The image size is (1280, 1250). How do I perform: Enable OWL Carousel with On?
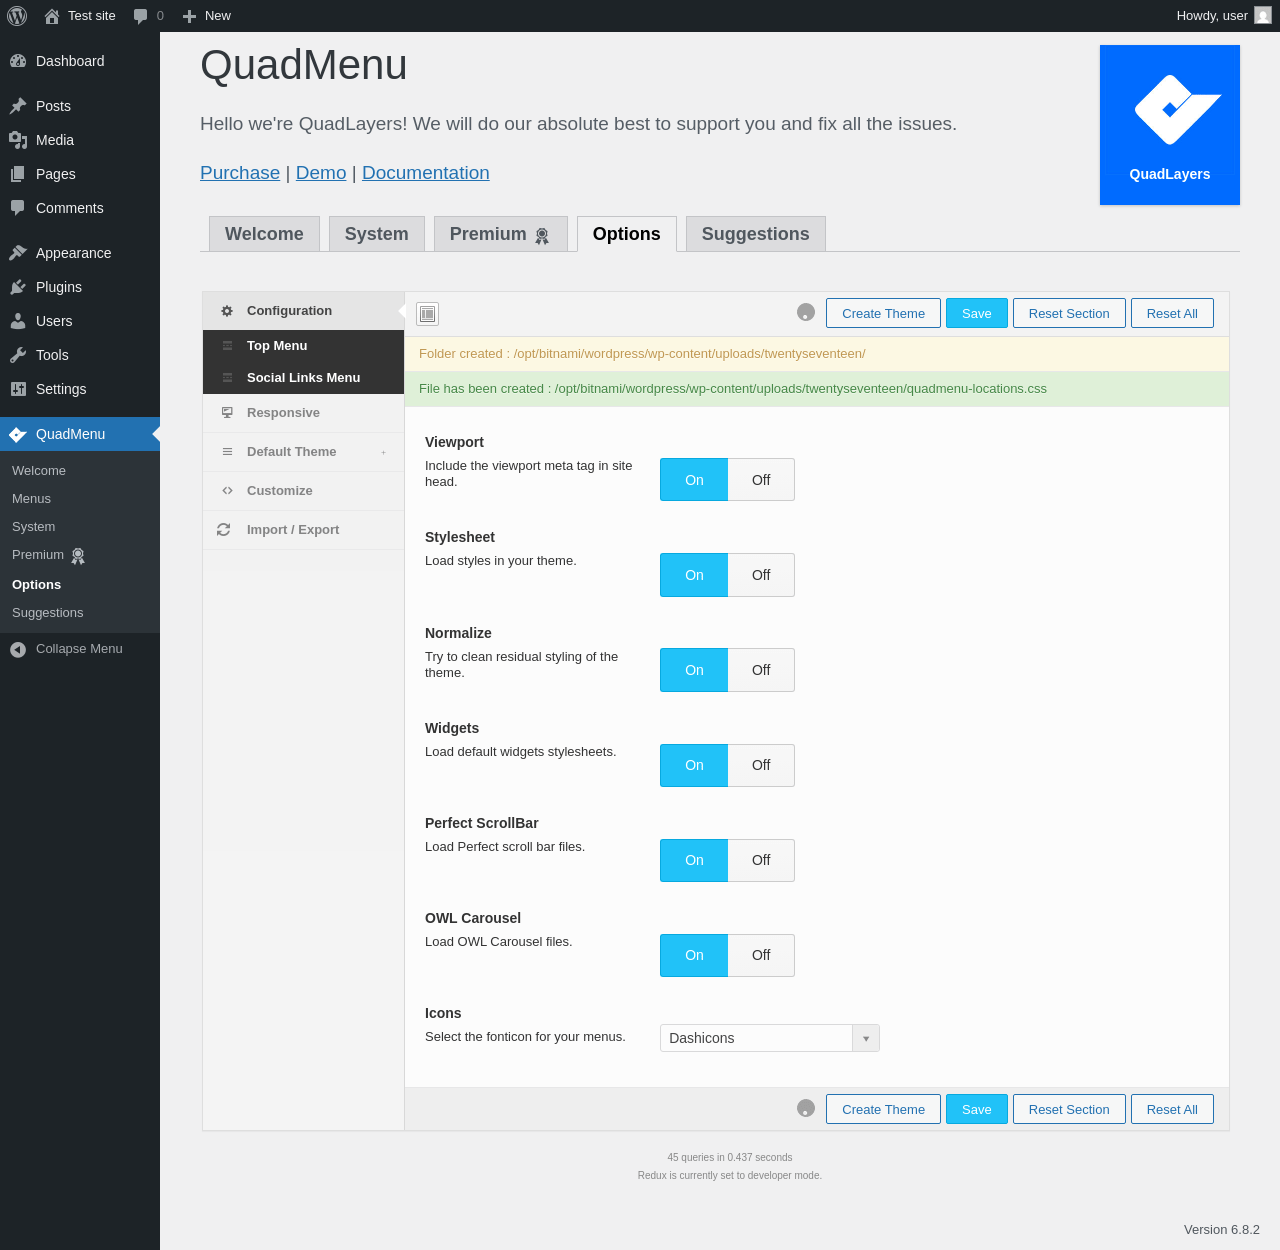(694, 955)
